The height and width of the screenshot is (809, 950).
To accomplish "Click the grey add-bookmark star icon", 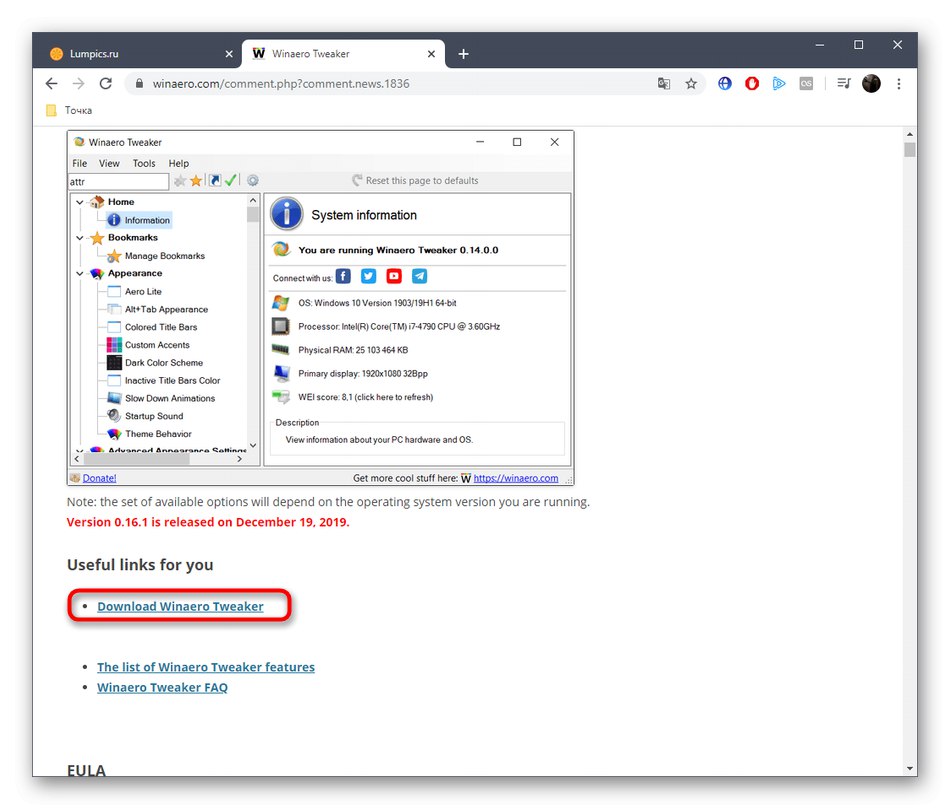I will tap(180, 181).
